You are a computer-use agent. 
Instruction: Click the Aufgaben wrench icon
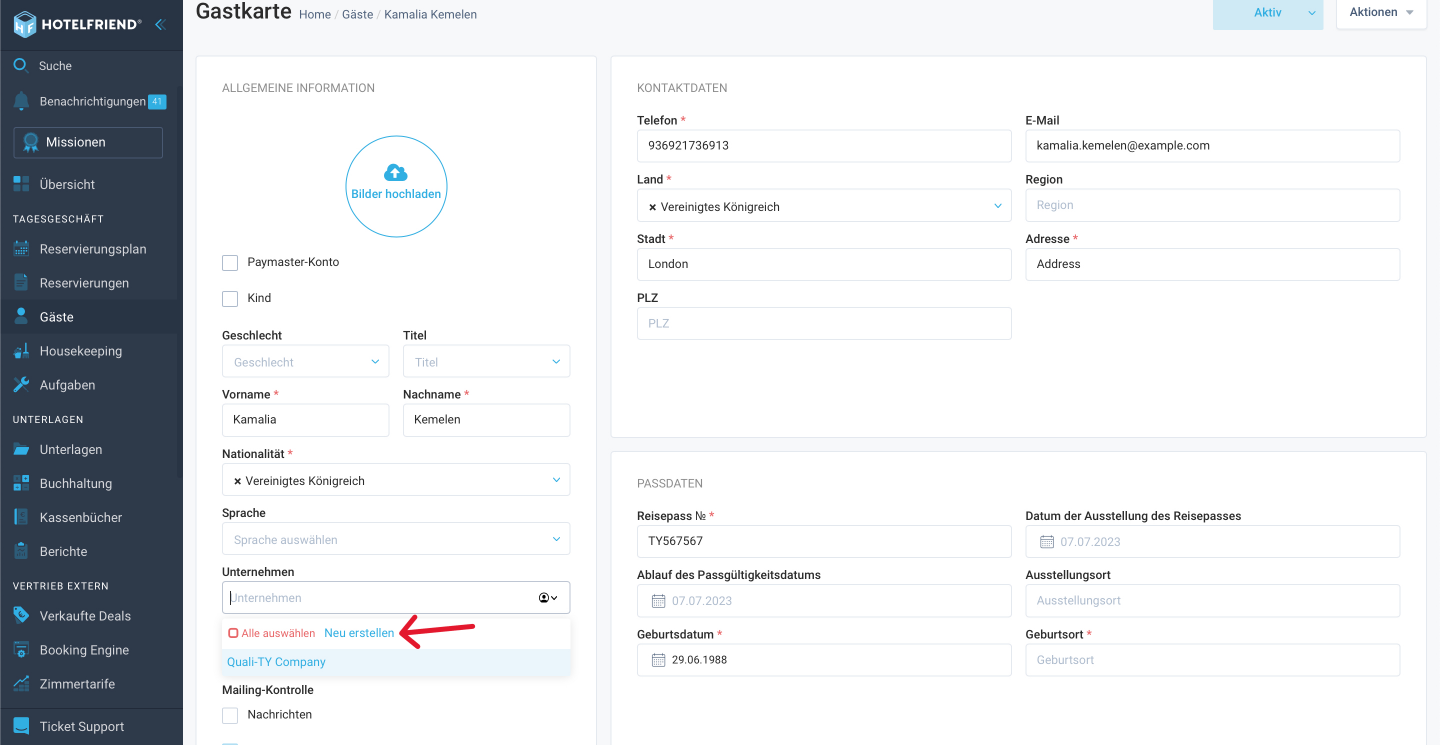click(21, 385)
